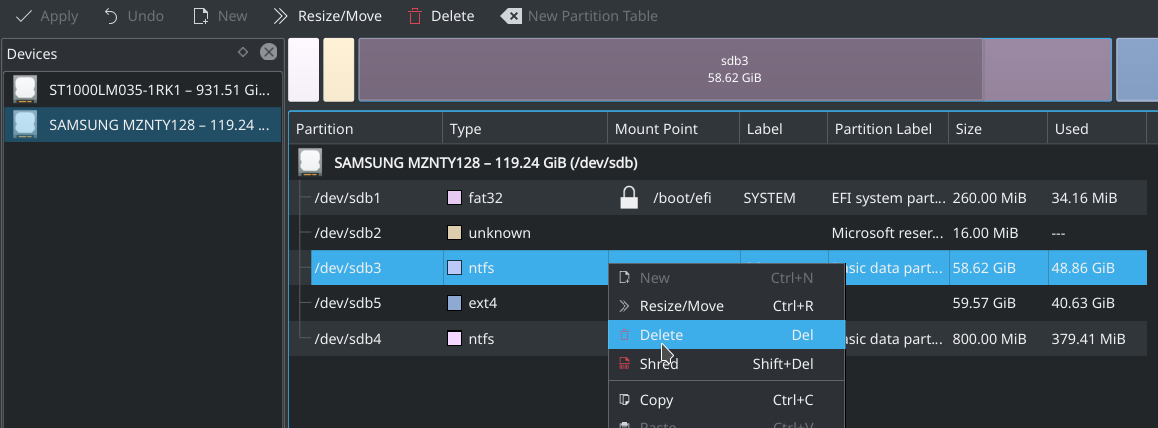Choose Copy in the context menu
Screen dimensions: 1158x428
pyautogui.click(x=726, y=399)
